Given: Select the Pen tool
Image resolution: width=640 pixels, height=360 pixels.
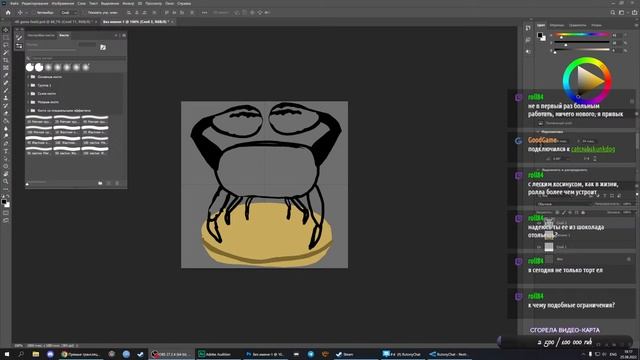Looking at the screenshot, I should click(6, 143).
